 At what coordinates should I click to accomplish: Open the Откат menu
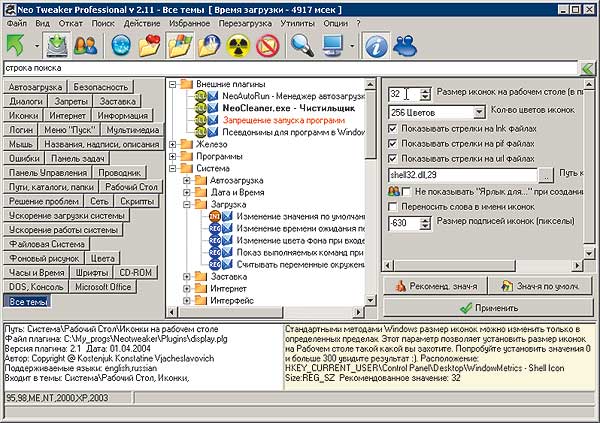pos(70,23)
